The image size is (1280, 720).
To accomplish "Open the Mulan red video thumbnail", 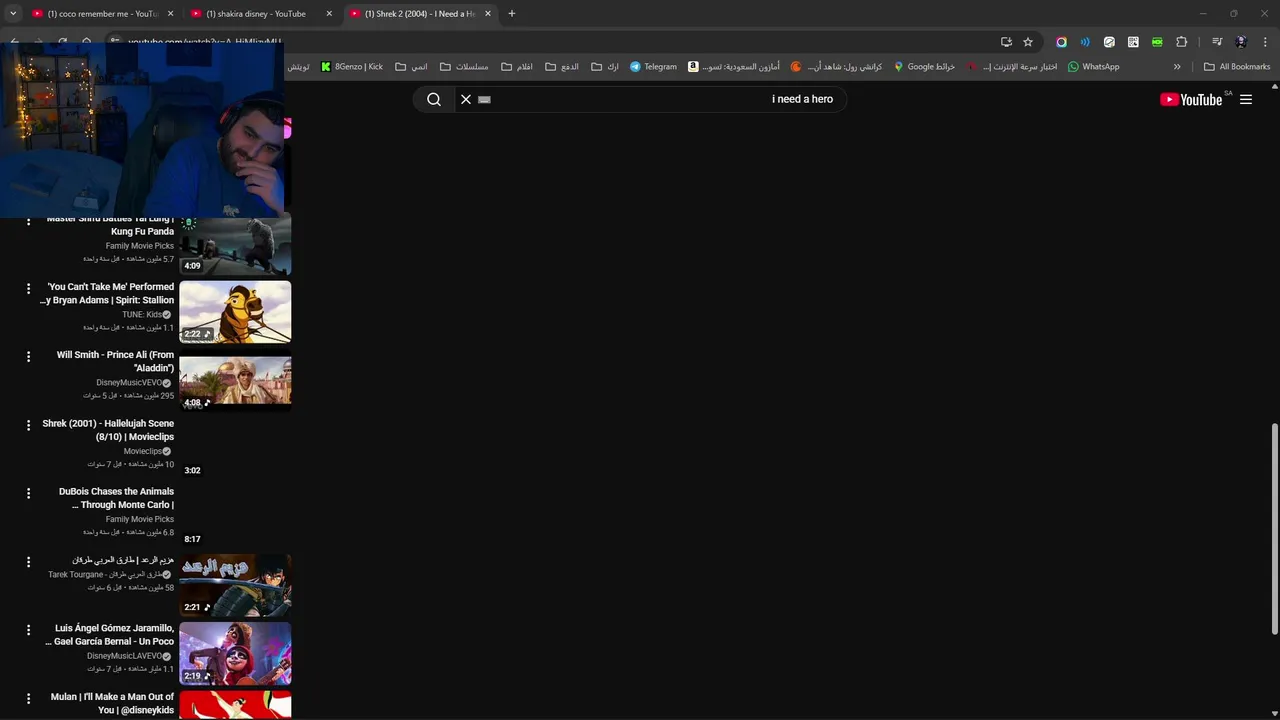I will tap(235, 705).
